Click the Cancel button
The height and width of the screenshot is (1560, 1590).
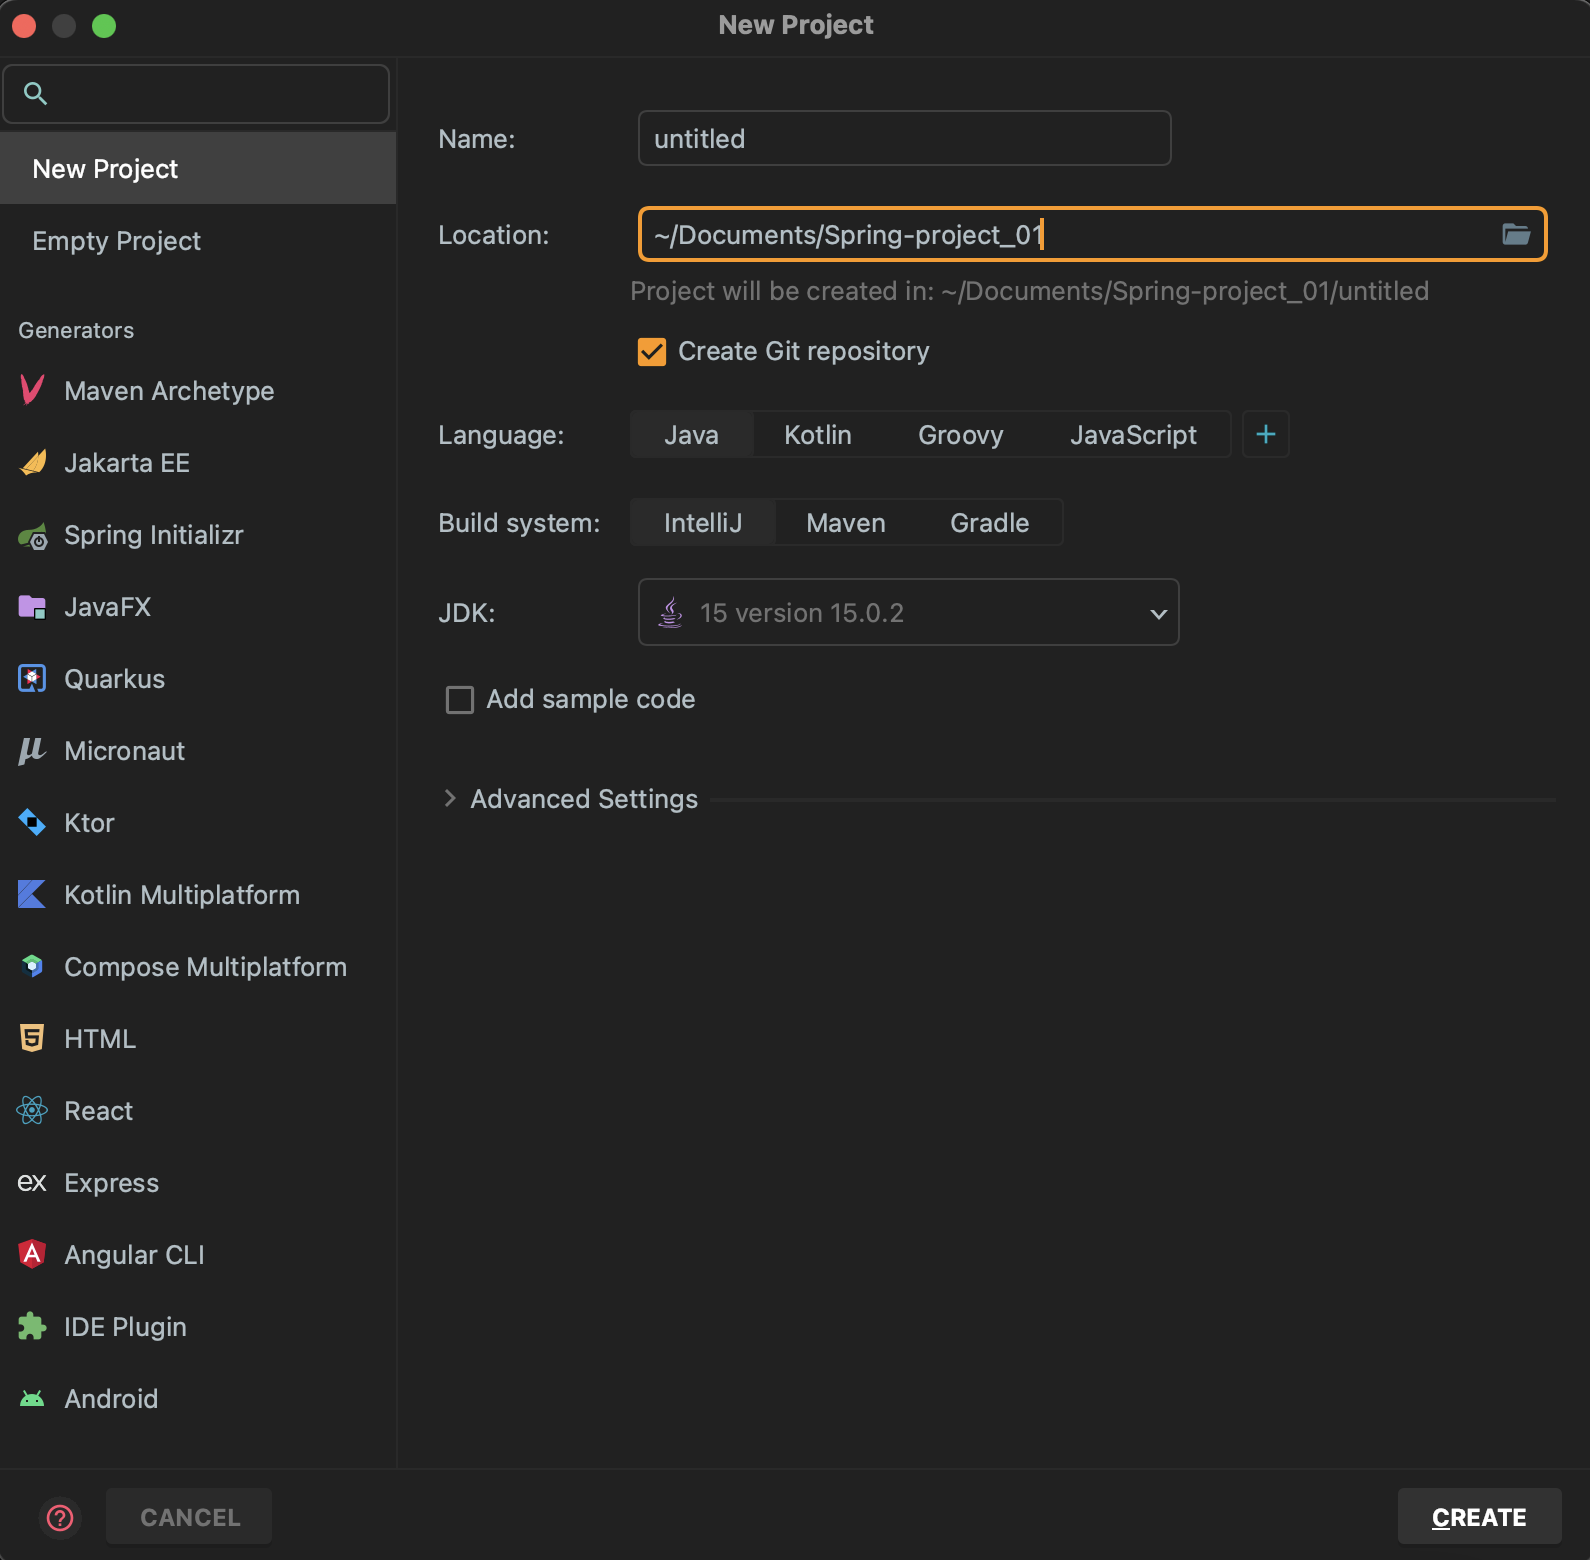tap(189, 1517)
